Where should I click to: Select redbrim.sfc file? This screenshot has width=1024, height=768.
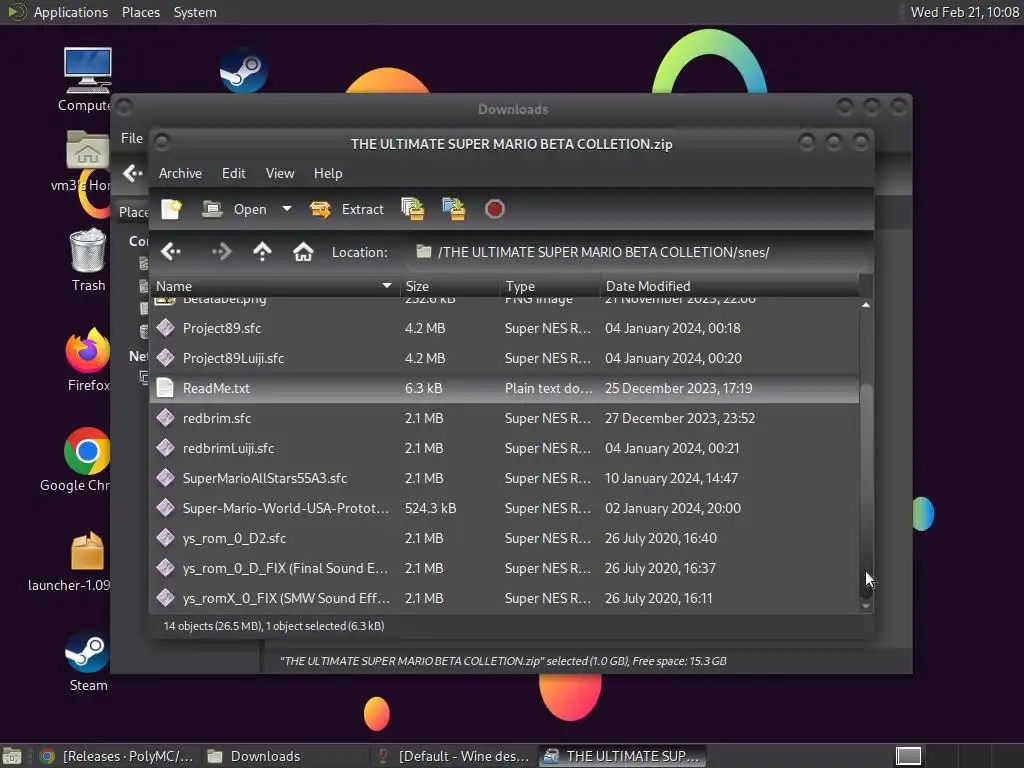(x=504, y=418)
